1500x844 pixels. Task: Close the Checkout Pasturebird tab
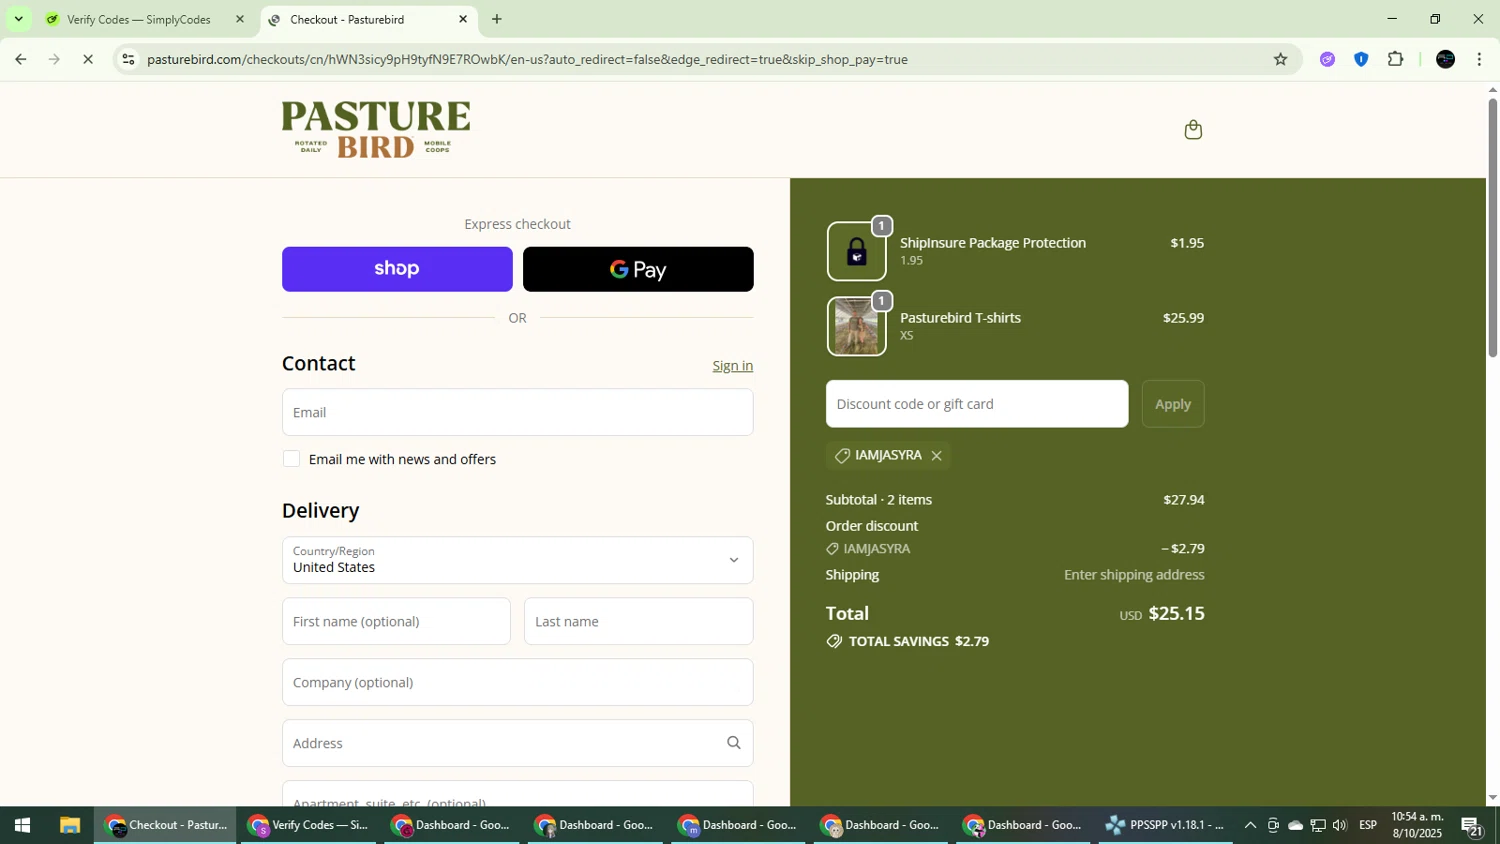point(463,19)
